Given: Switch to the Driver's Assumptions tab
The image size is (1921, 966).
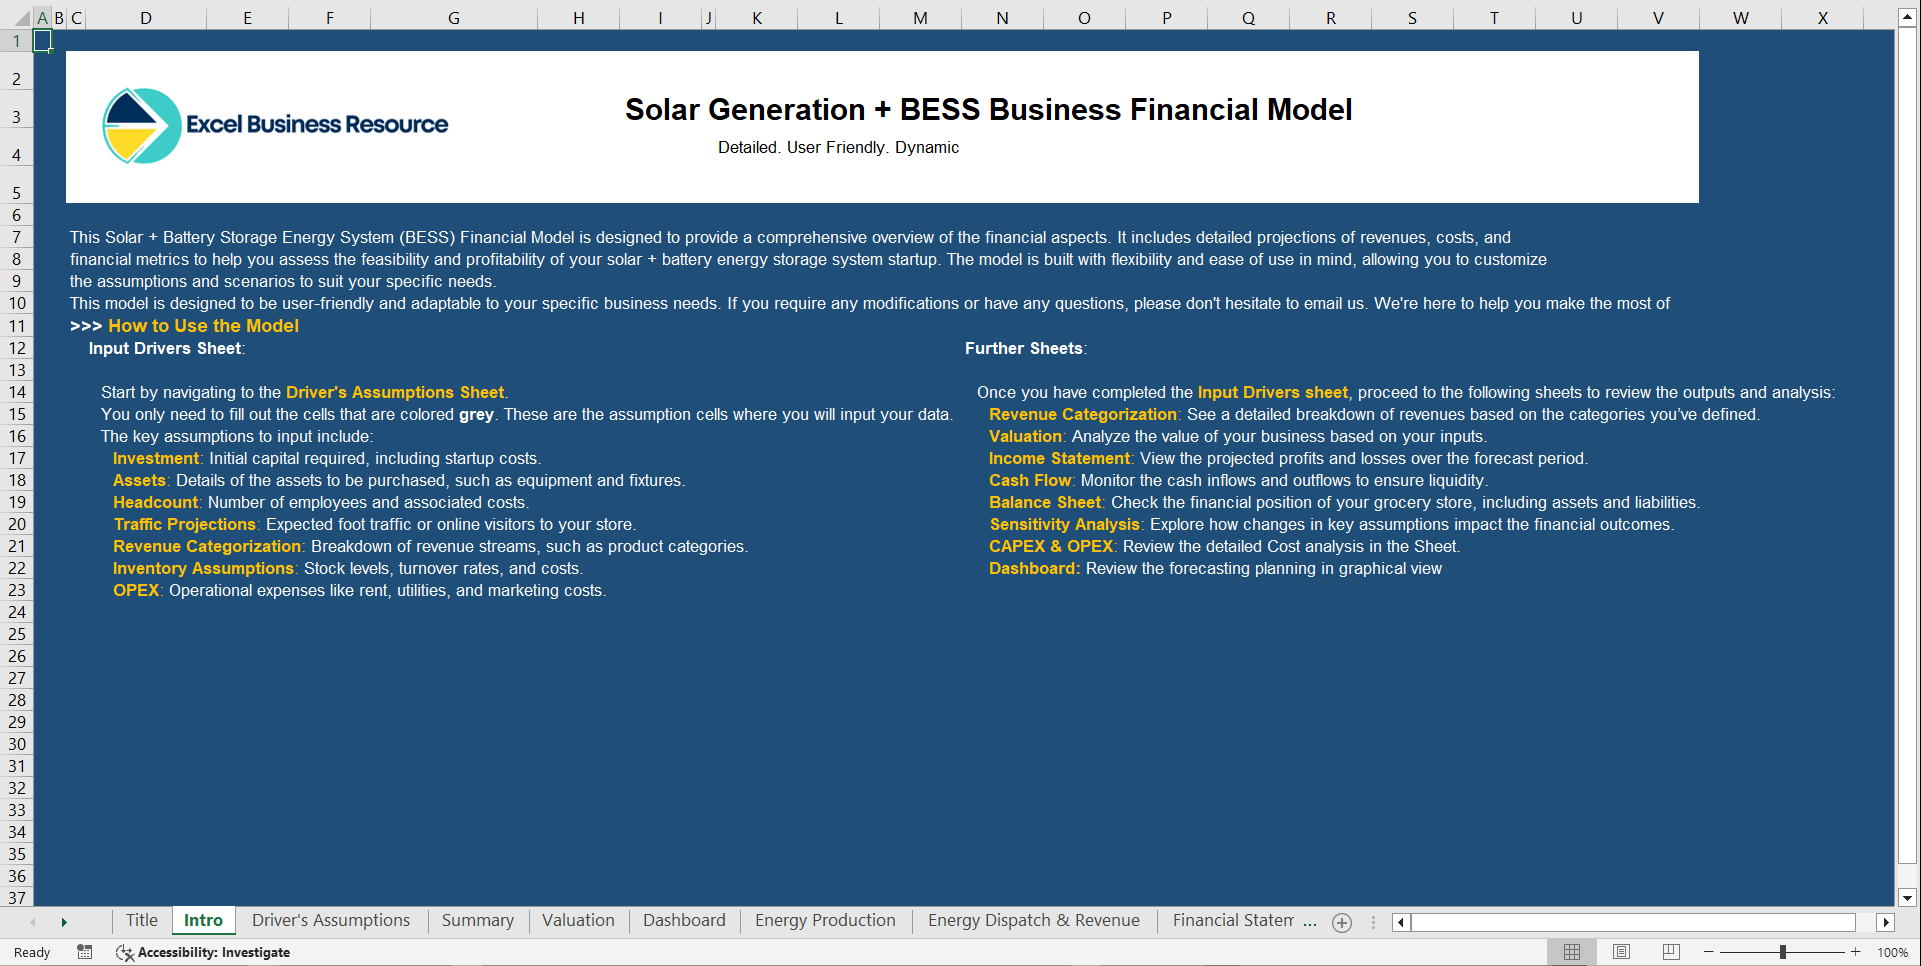Looking at the screenshot, I should pyautogui.click(x=330, y=920).
